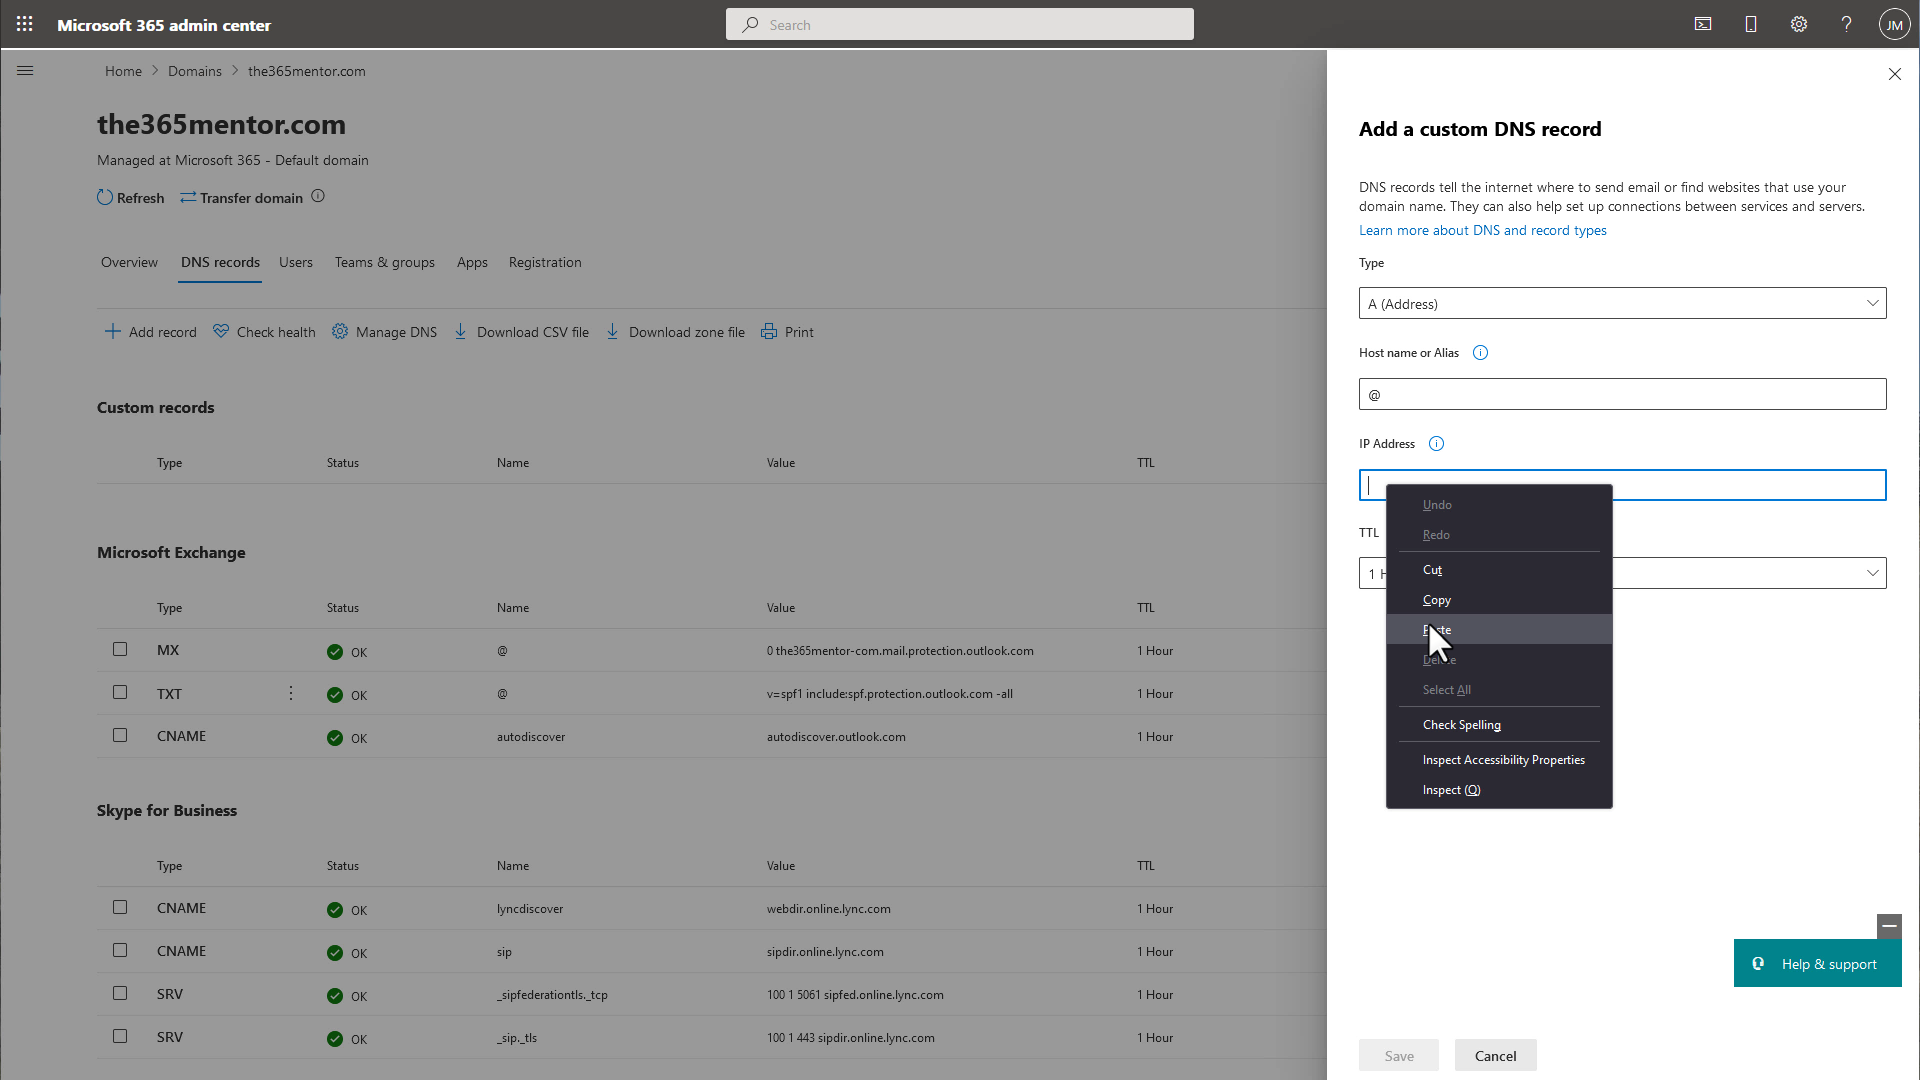Viewport: 1920px width, 1080px height.
Task: Minimize the Help & support widget
Action: pyautogui.click(x=1889, y=926)
